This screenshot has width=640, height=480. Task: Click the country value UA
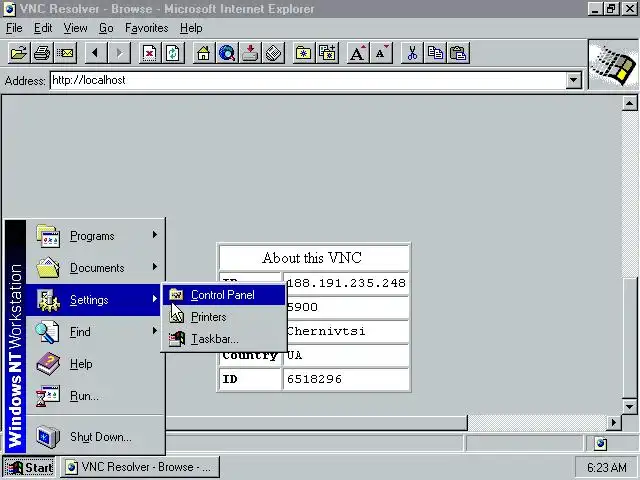click(294, 355)
